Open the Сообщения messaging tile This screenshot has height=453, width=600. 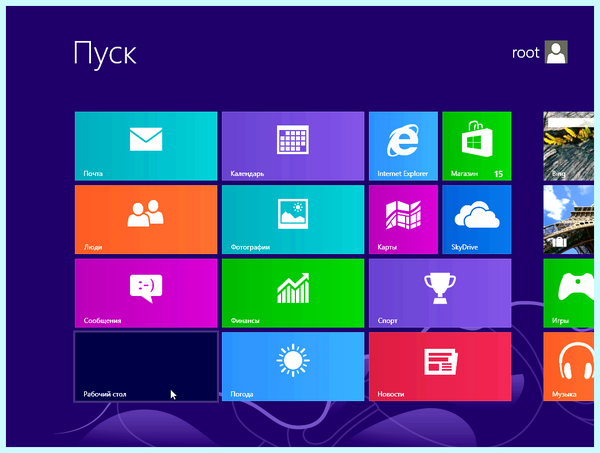click(146, 293)
